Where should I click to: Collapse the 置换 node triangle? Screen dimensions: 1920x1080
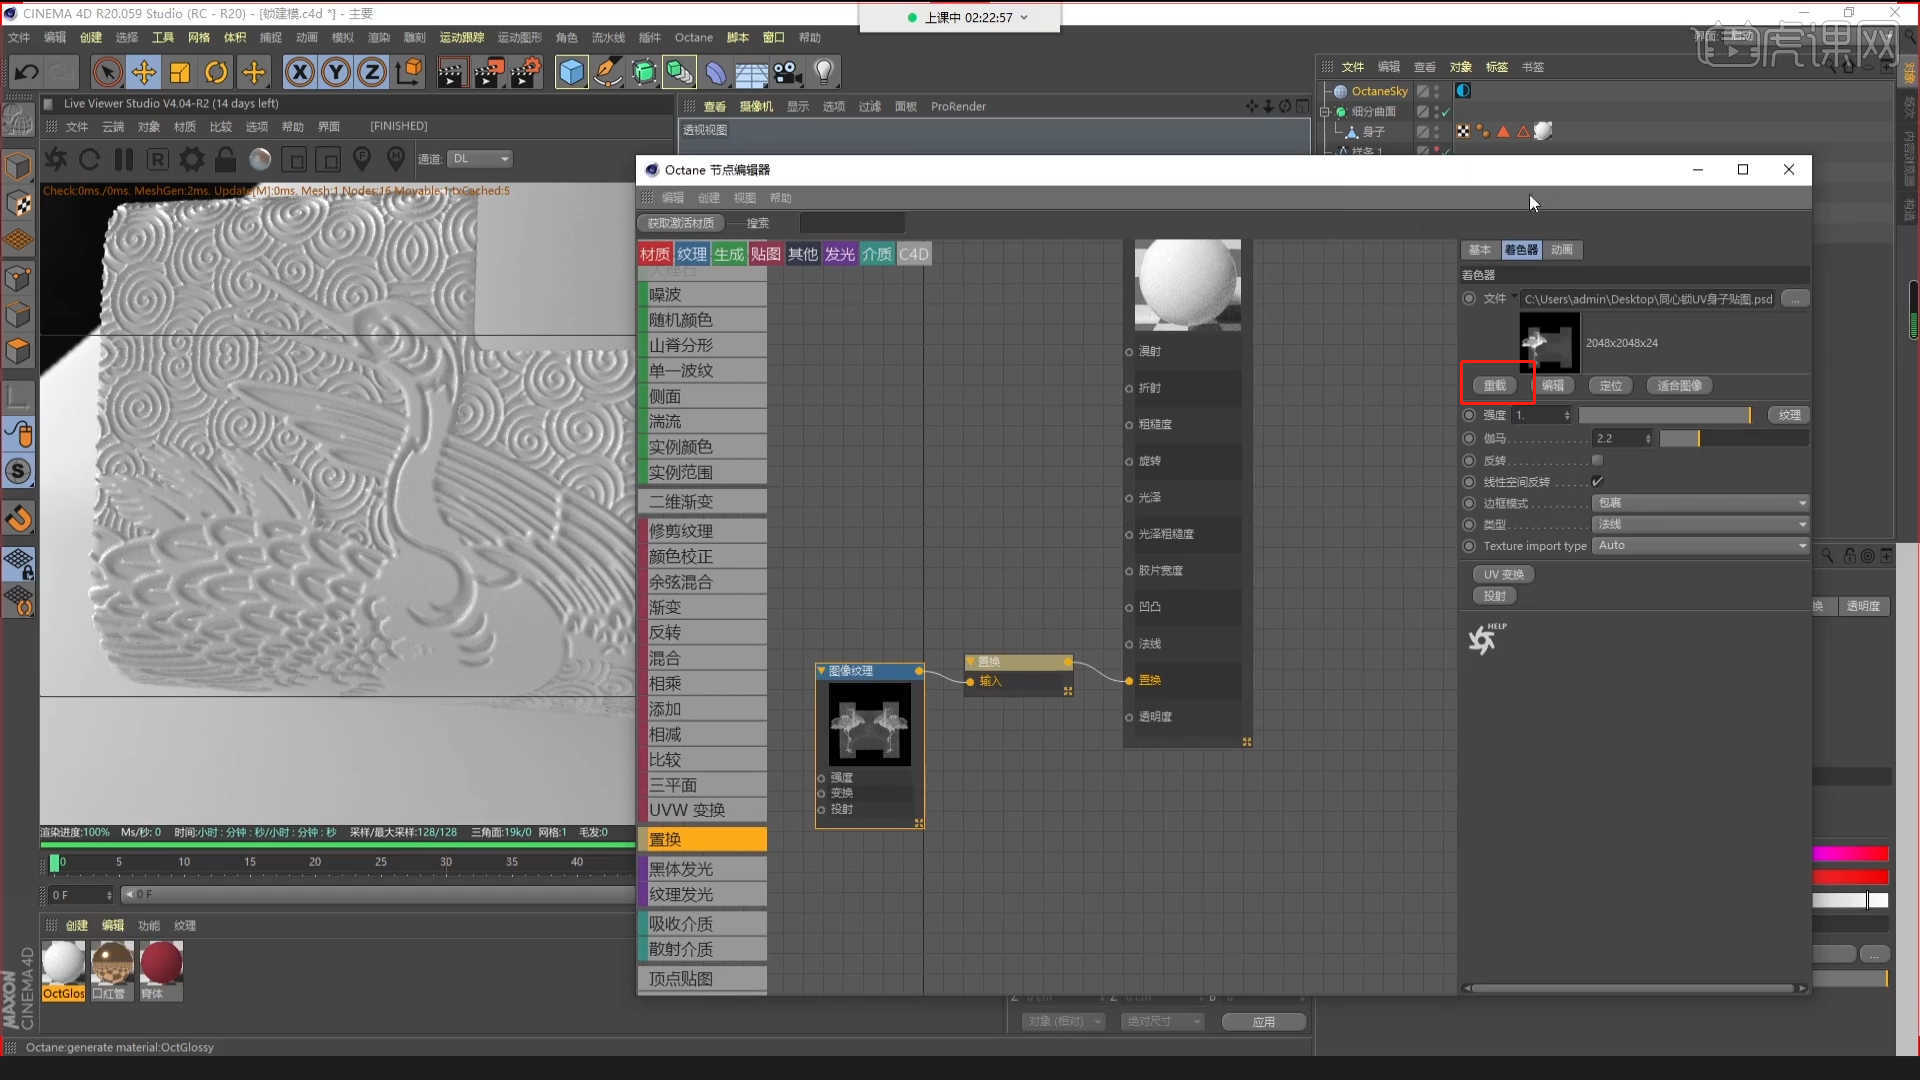pos(970,662)
